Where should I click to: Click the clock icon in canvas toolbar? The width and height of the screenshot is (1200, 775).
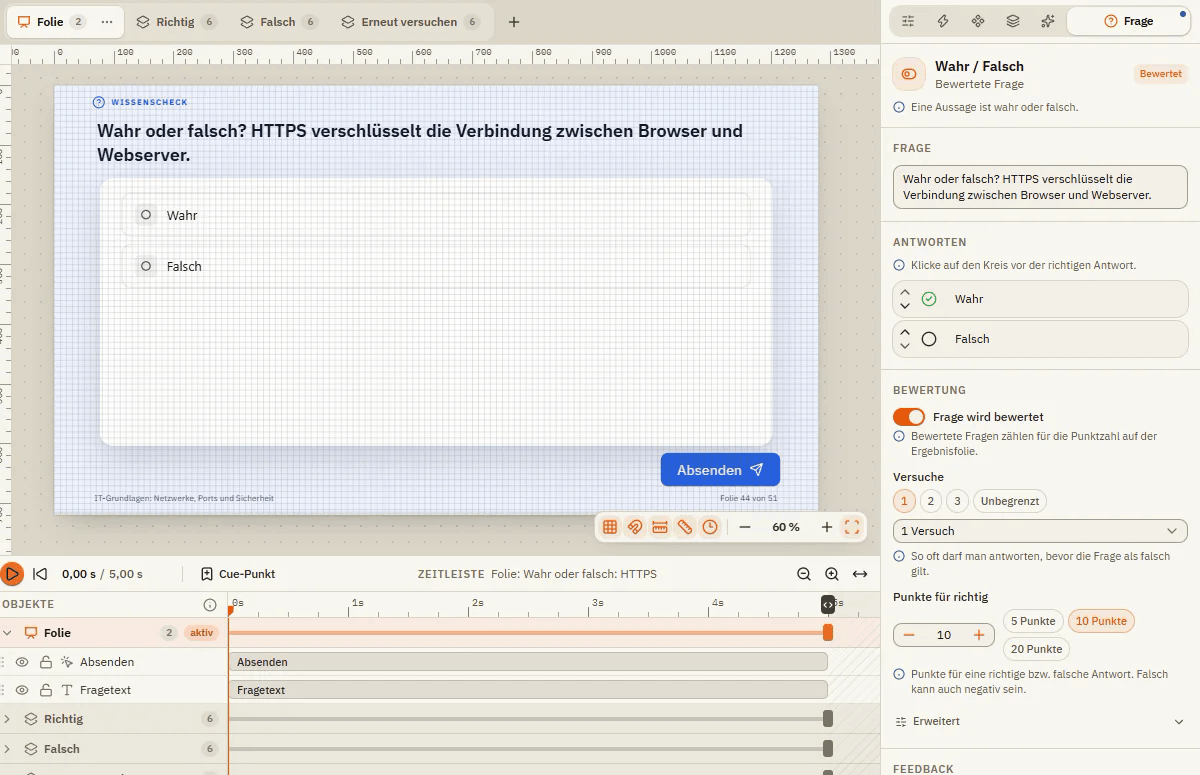tap(710, 527)
